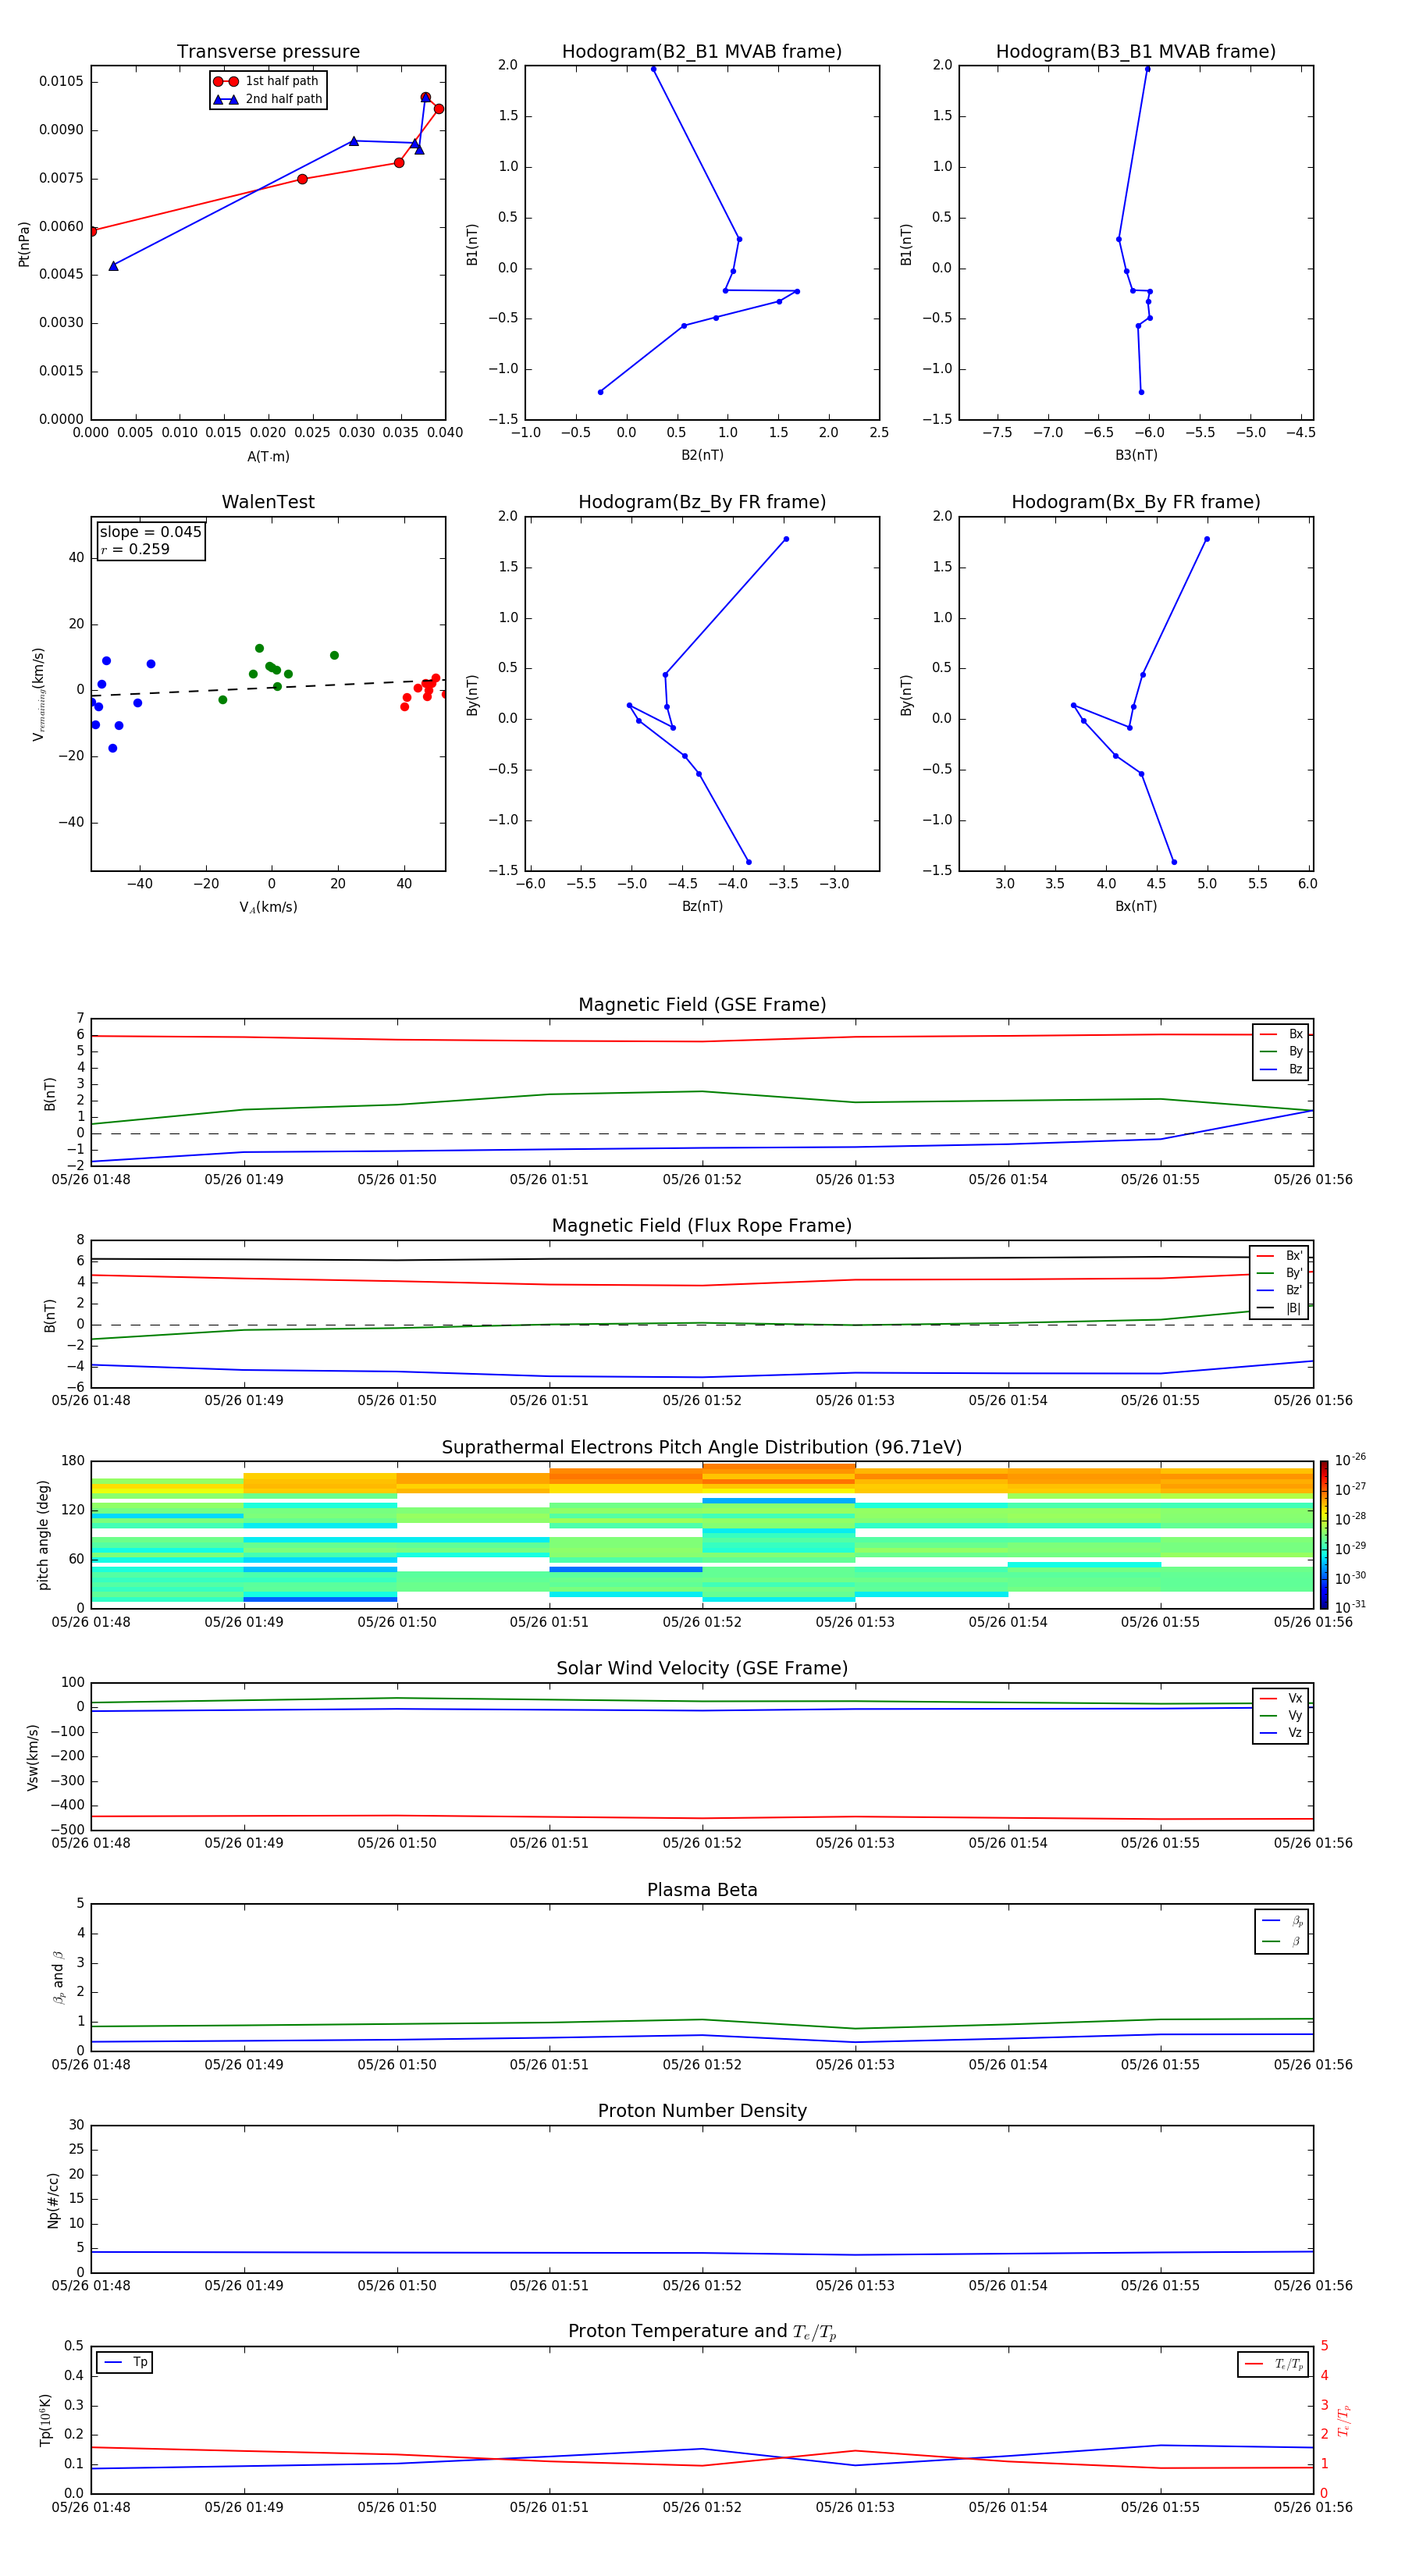Click the "Bz(nT)" x-axis label
The image size is (1405, 2576).
[702, 906]
